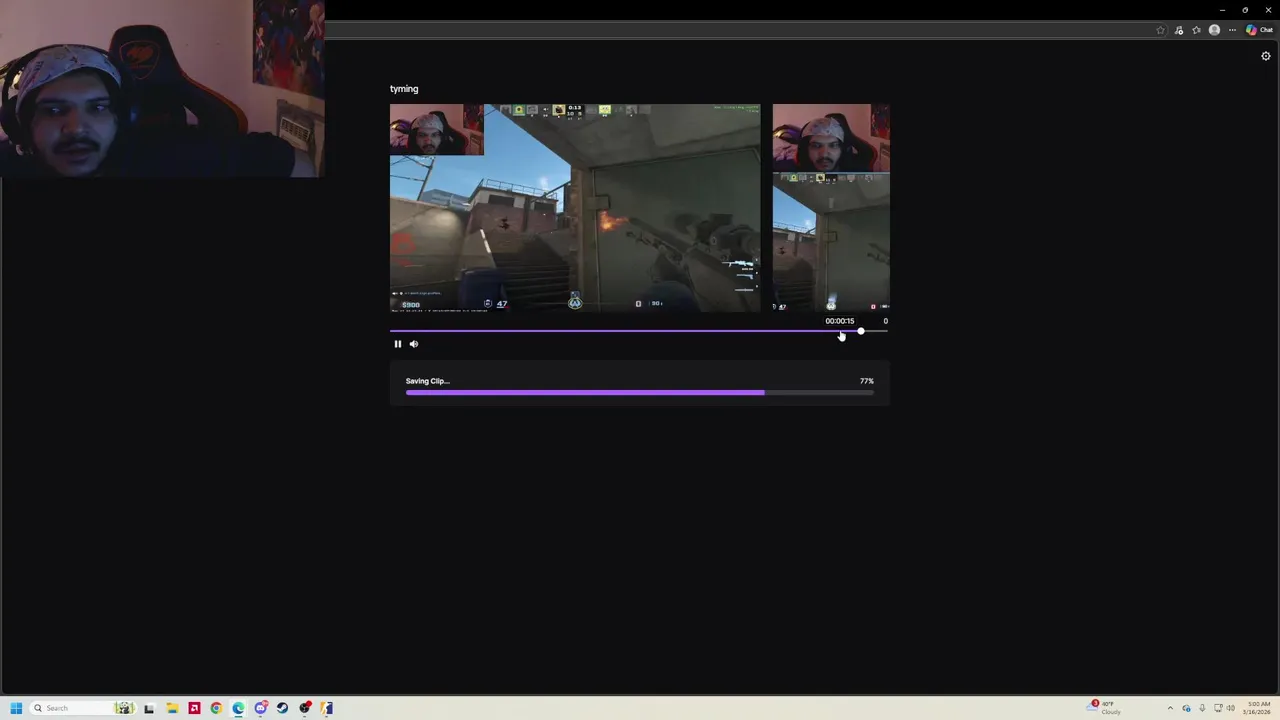Open Task View on the taskbar
This screenshot has width=1280, height=720.
click(x=149, y=708)
